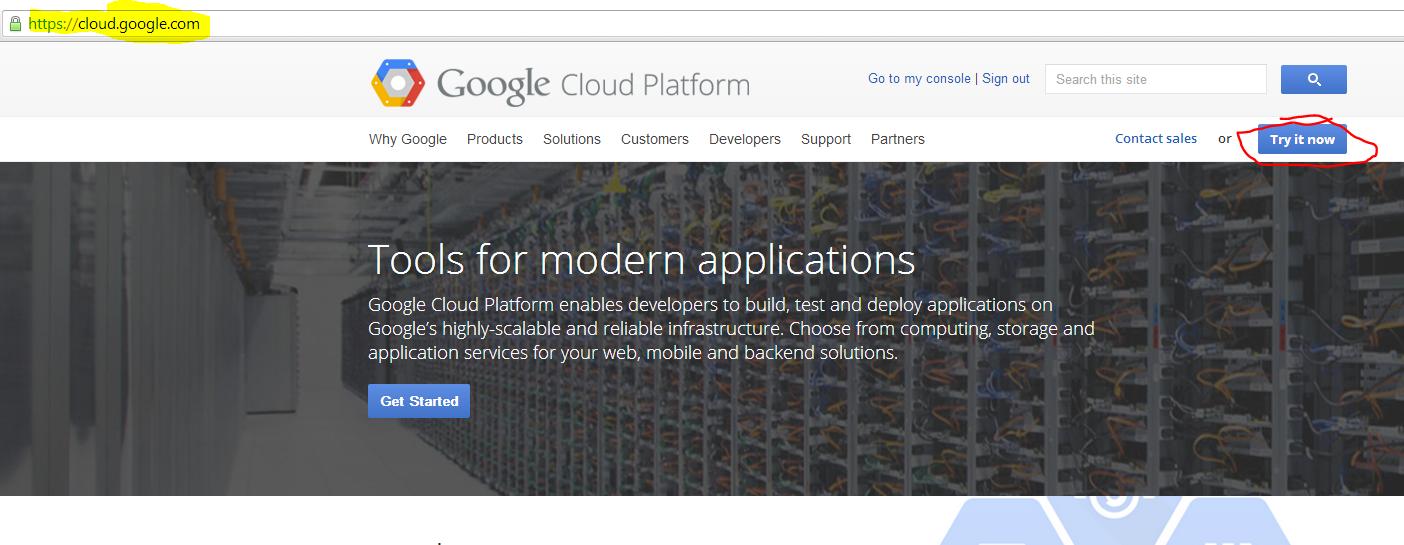Image resolution: width=1404 pixels, height=545 pixels.
Task: Open the Partners navigation item
Action: tap(898, 139)
